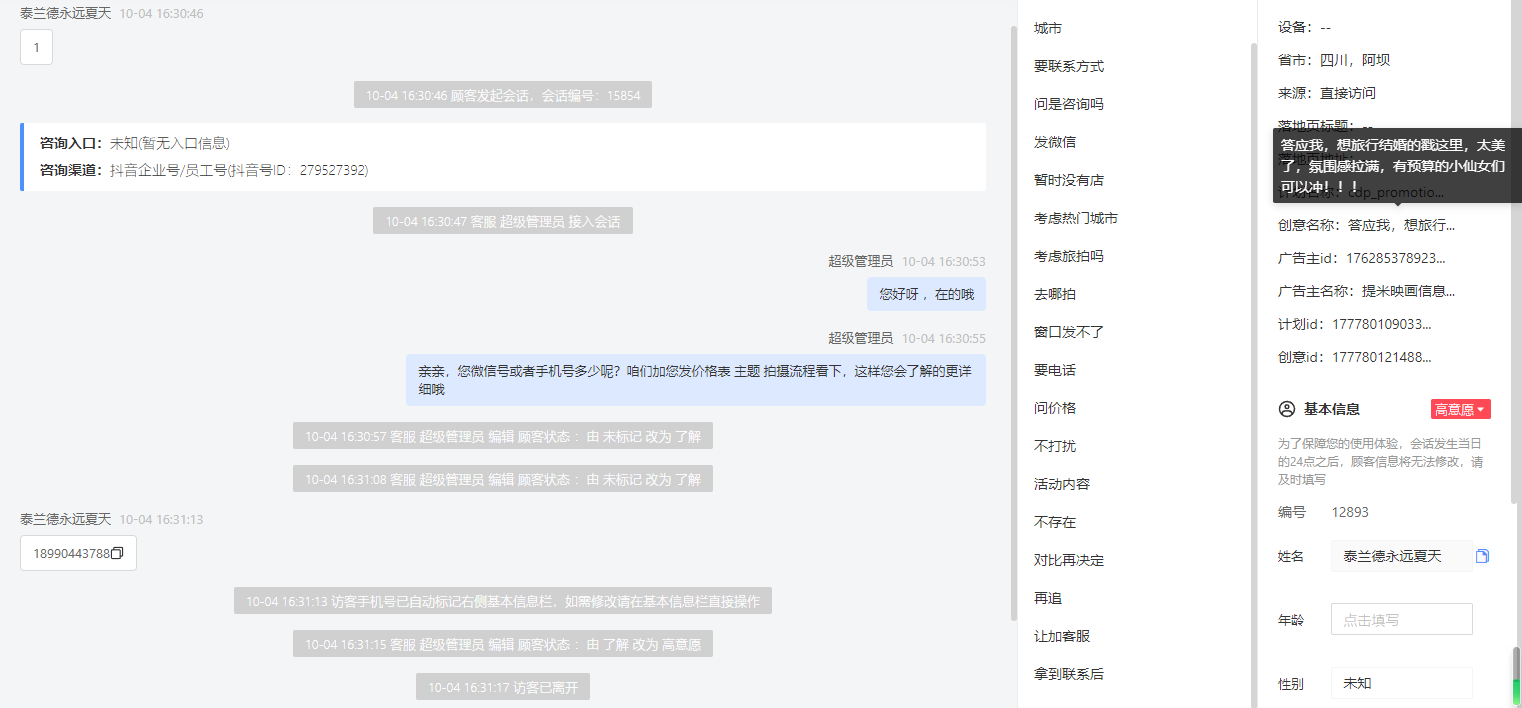The image size is (1522, 708).
Task: Click the 咨询渠道 抖音企业号 info line
Action: 204,170
